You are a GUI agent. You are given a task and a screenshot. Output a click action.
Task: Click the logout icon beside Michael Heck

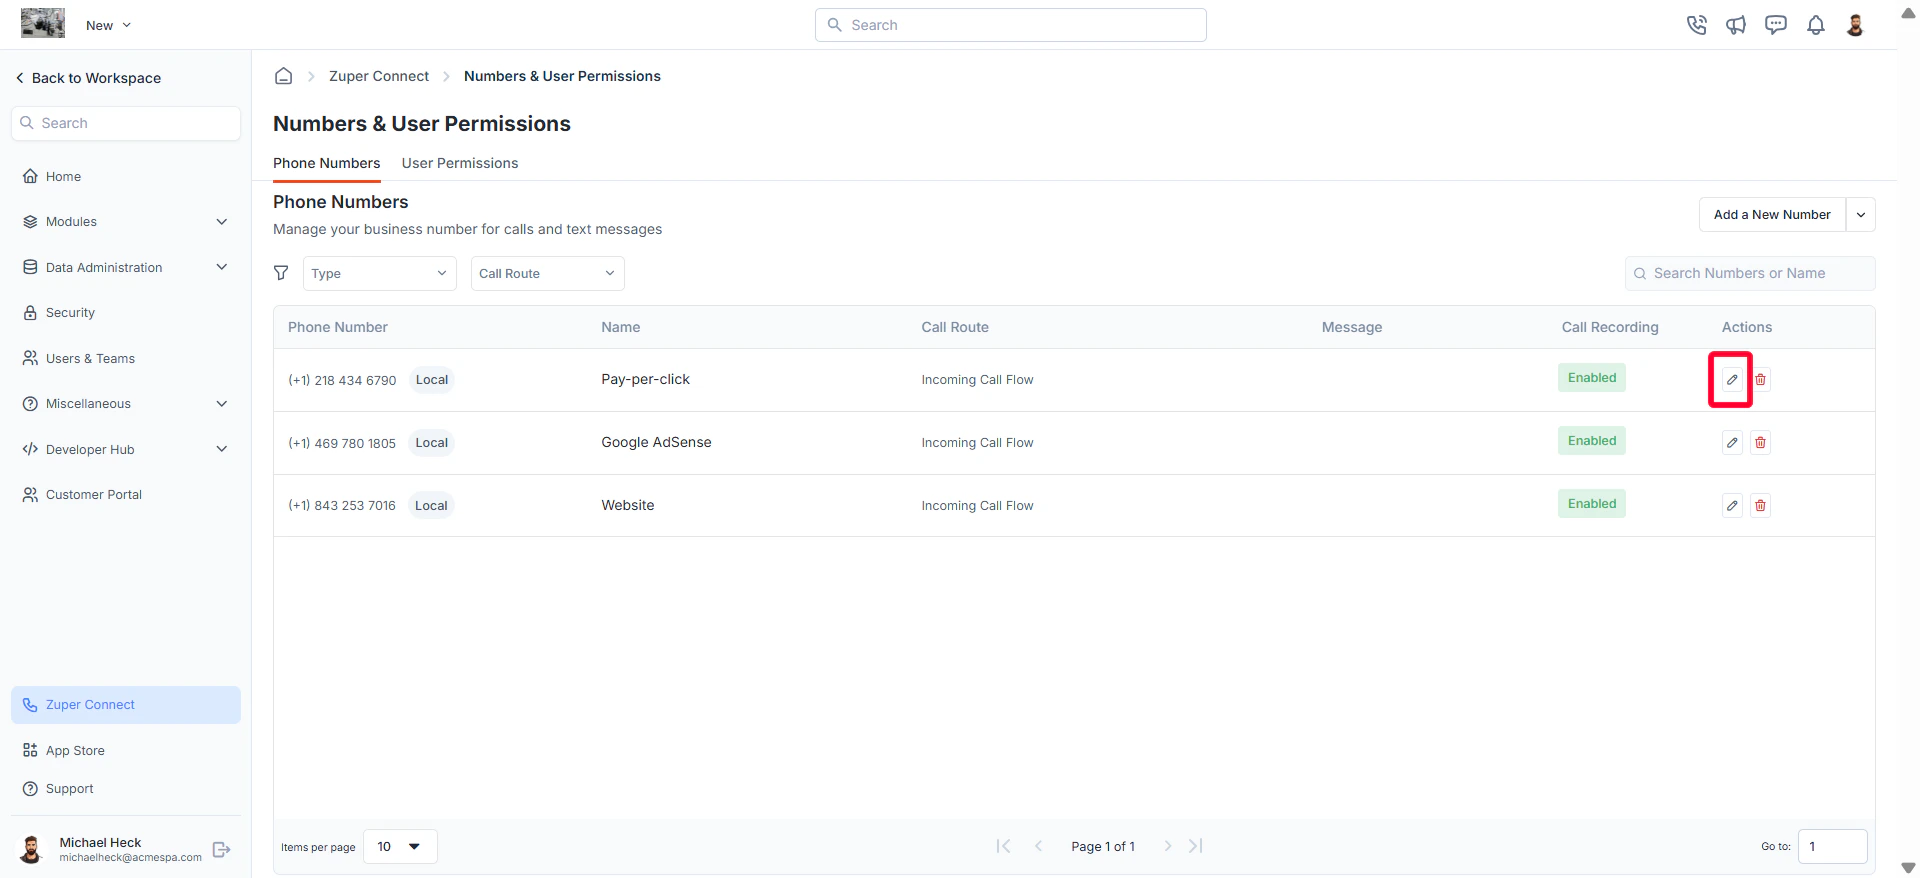coord(222,849)
